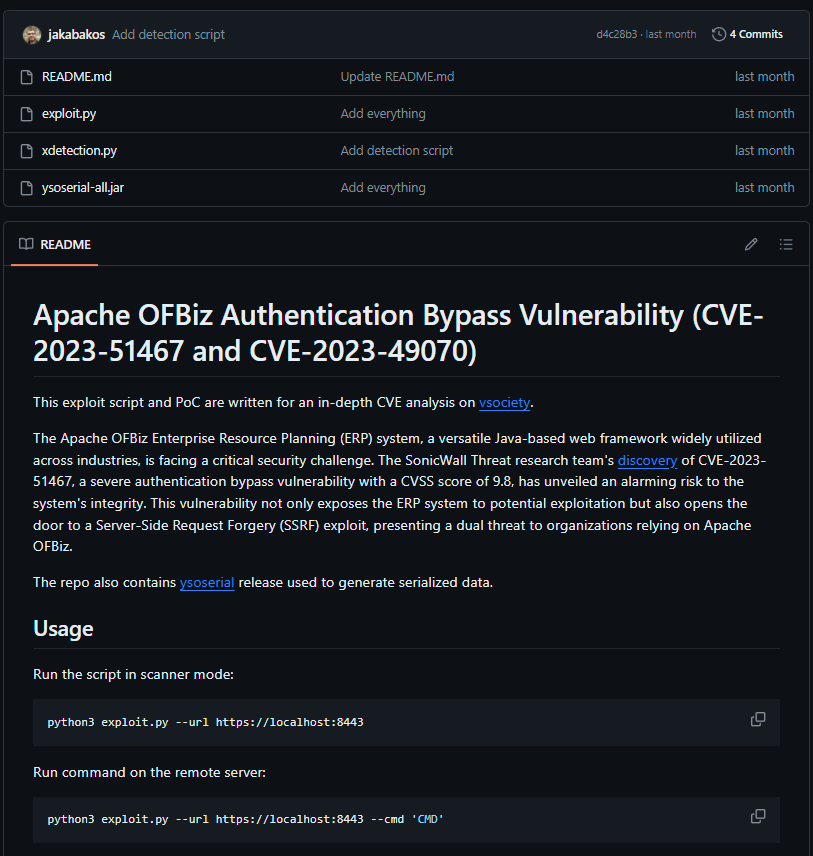Screen dimensions: 813x856
Task: Click the edit README pencil icon
Action: tap(751, 244)
